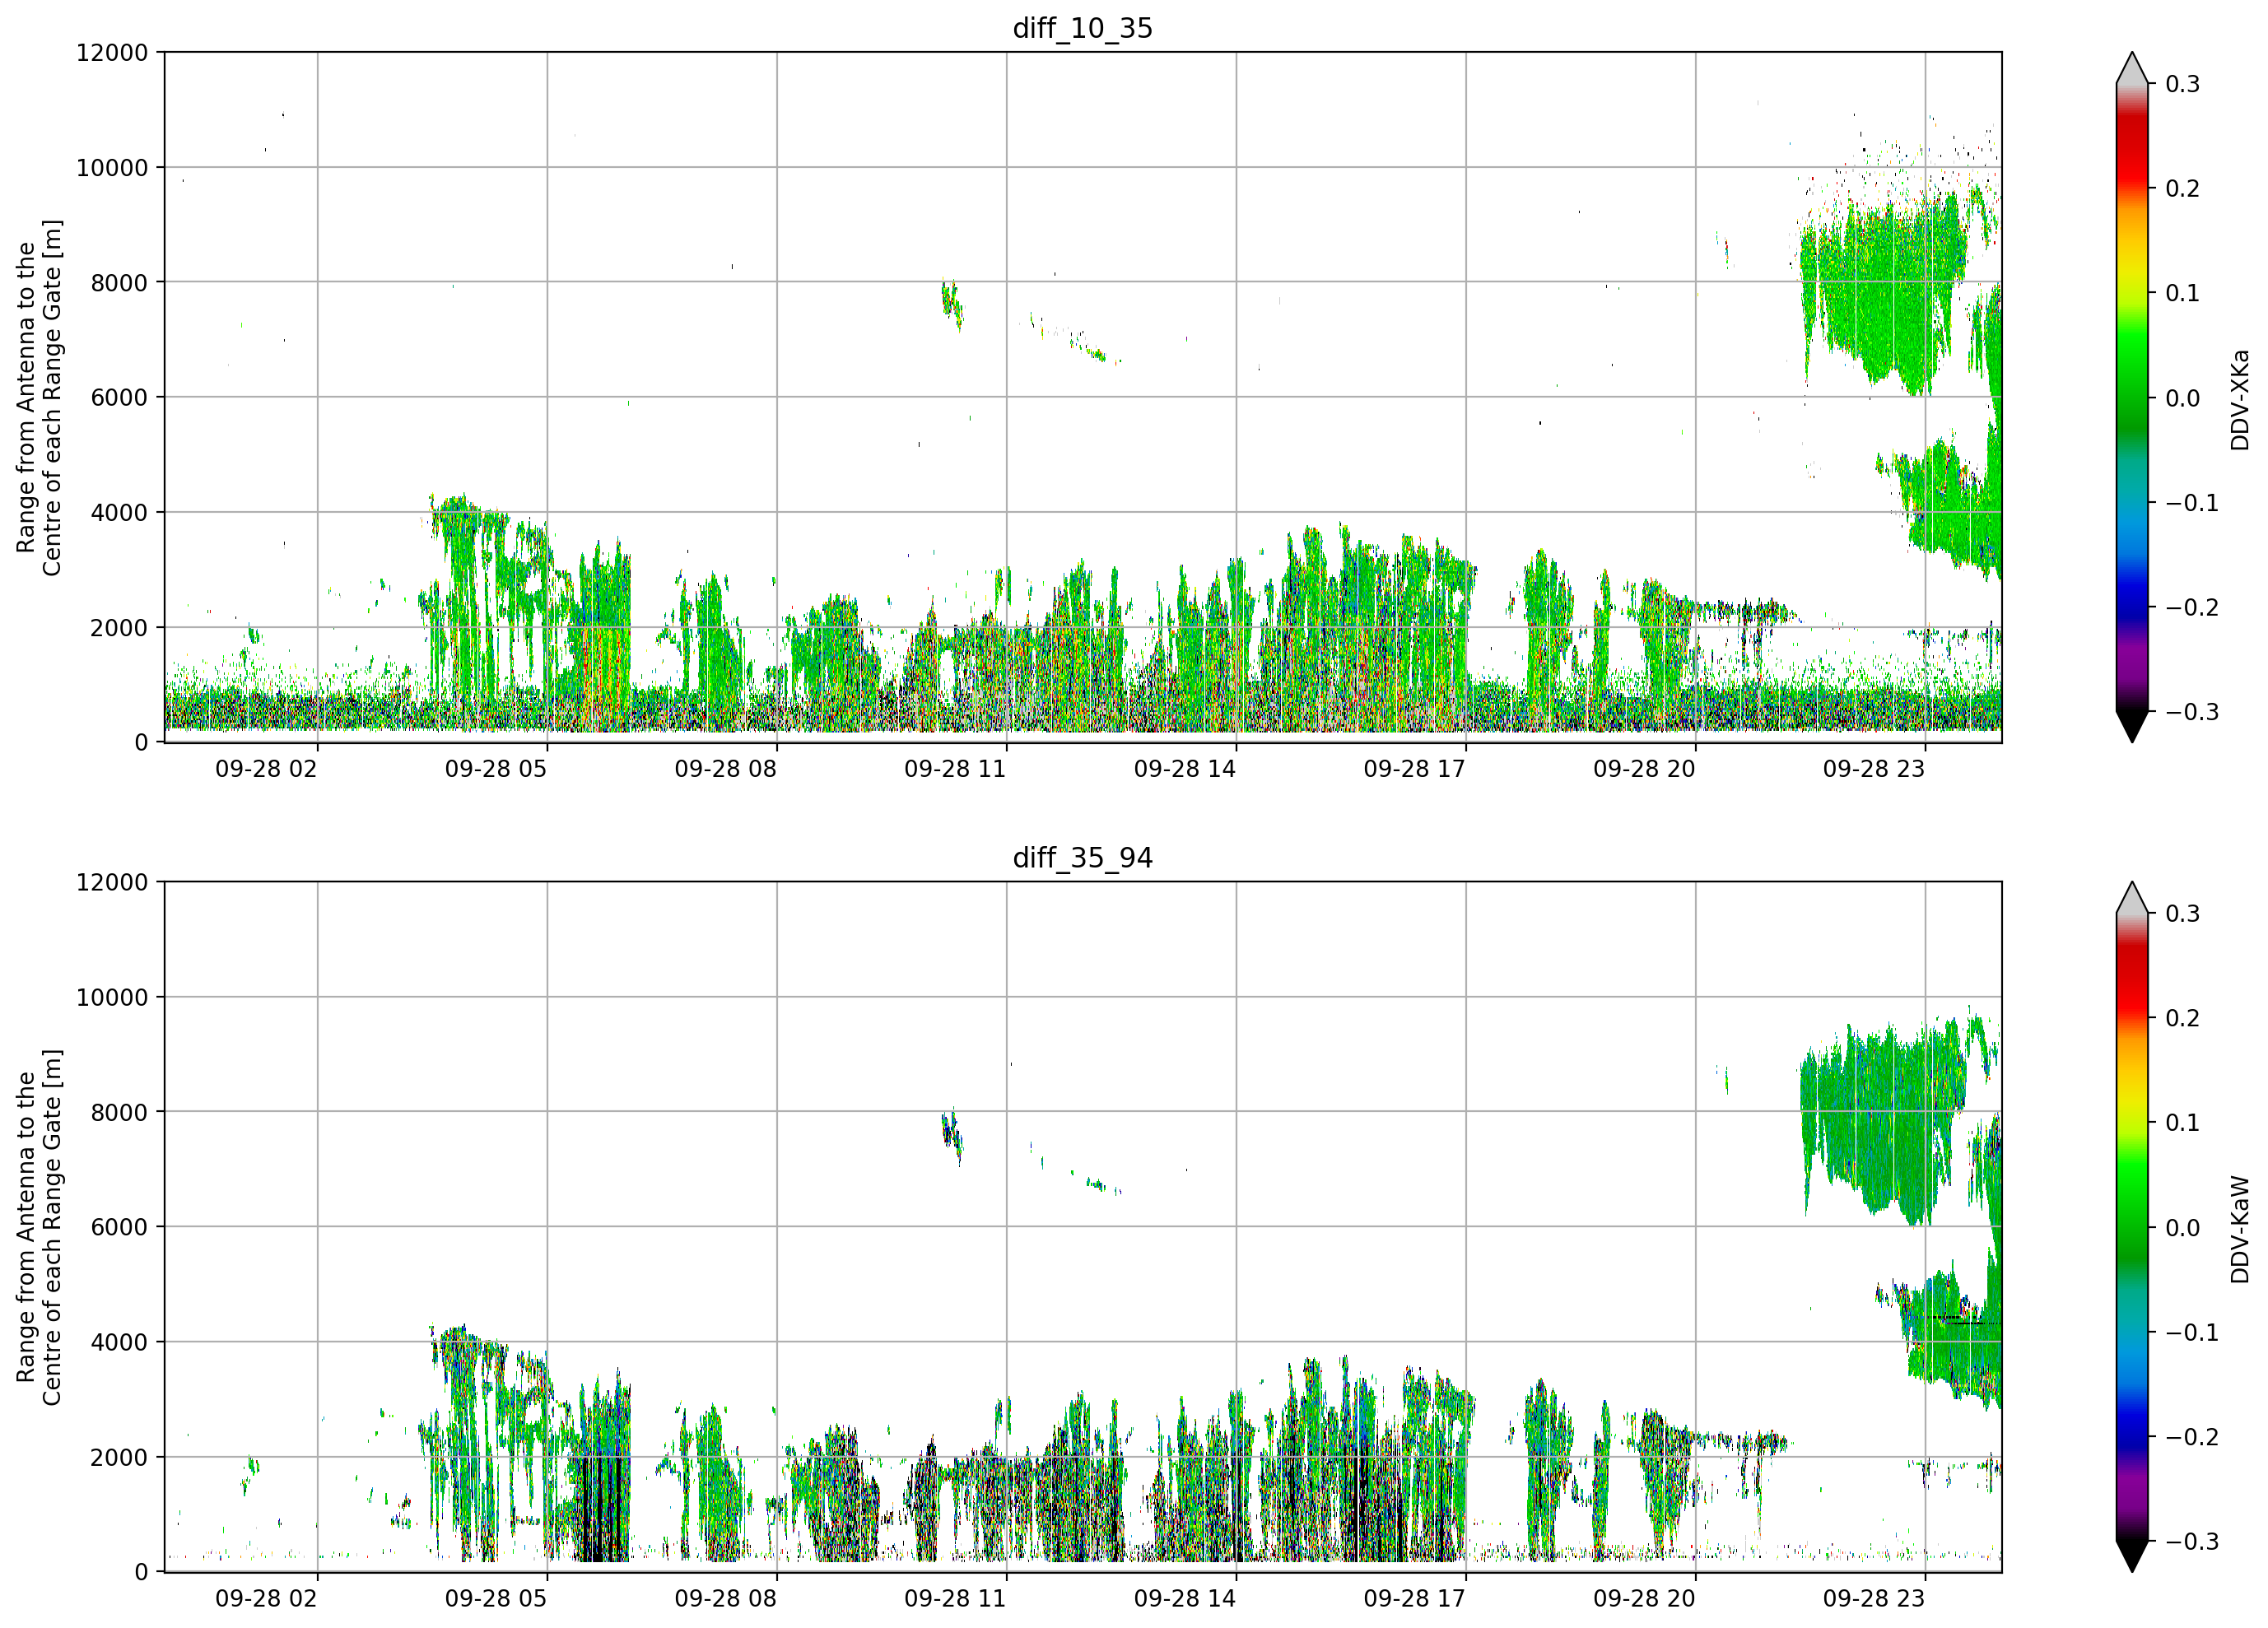Click x-tick '09-28 14' under diff_10_35
Image resolution: width=2268 pixels, height=1628 pixels.
pyautogui.click(x=1185, y=769)
